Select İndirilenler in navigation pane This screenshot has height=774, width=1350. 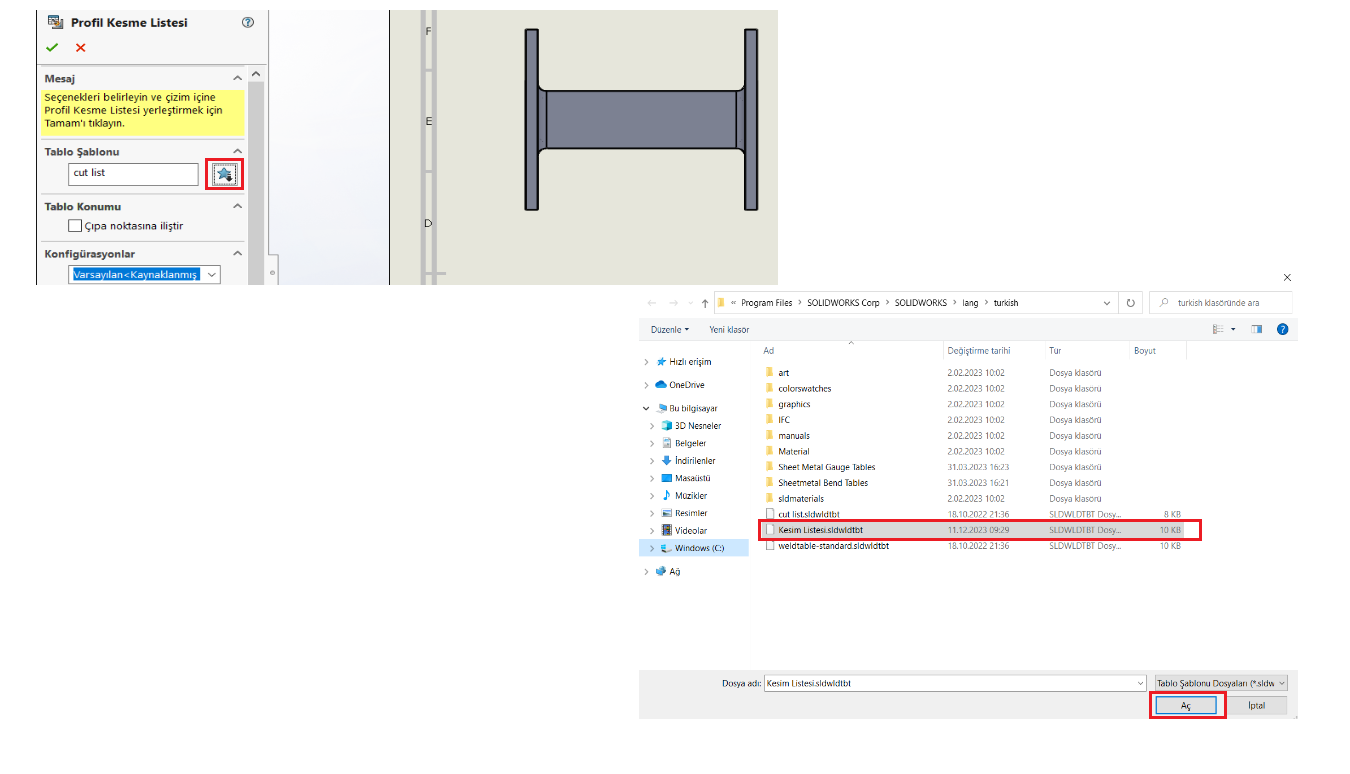tap(694, 461)
